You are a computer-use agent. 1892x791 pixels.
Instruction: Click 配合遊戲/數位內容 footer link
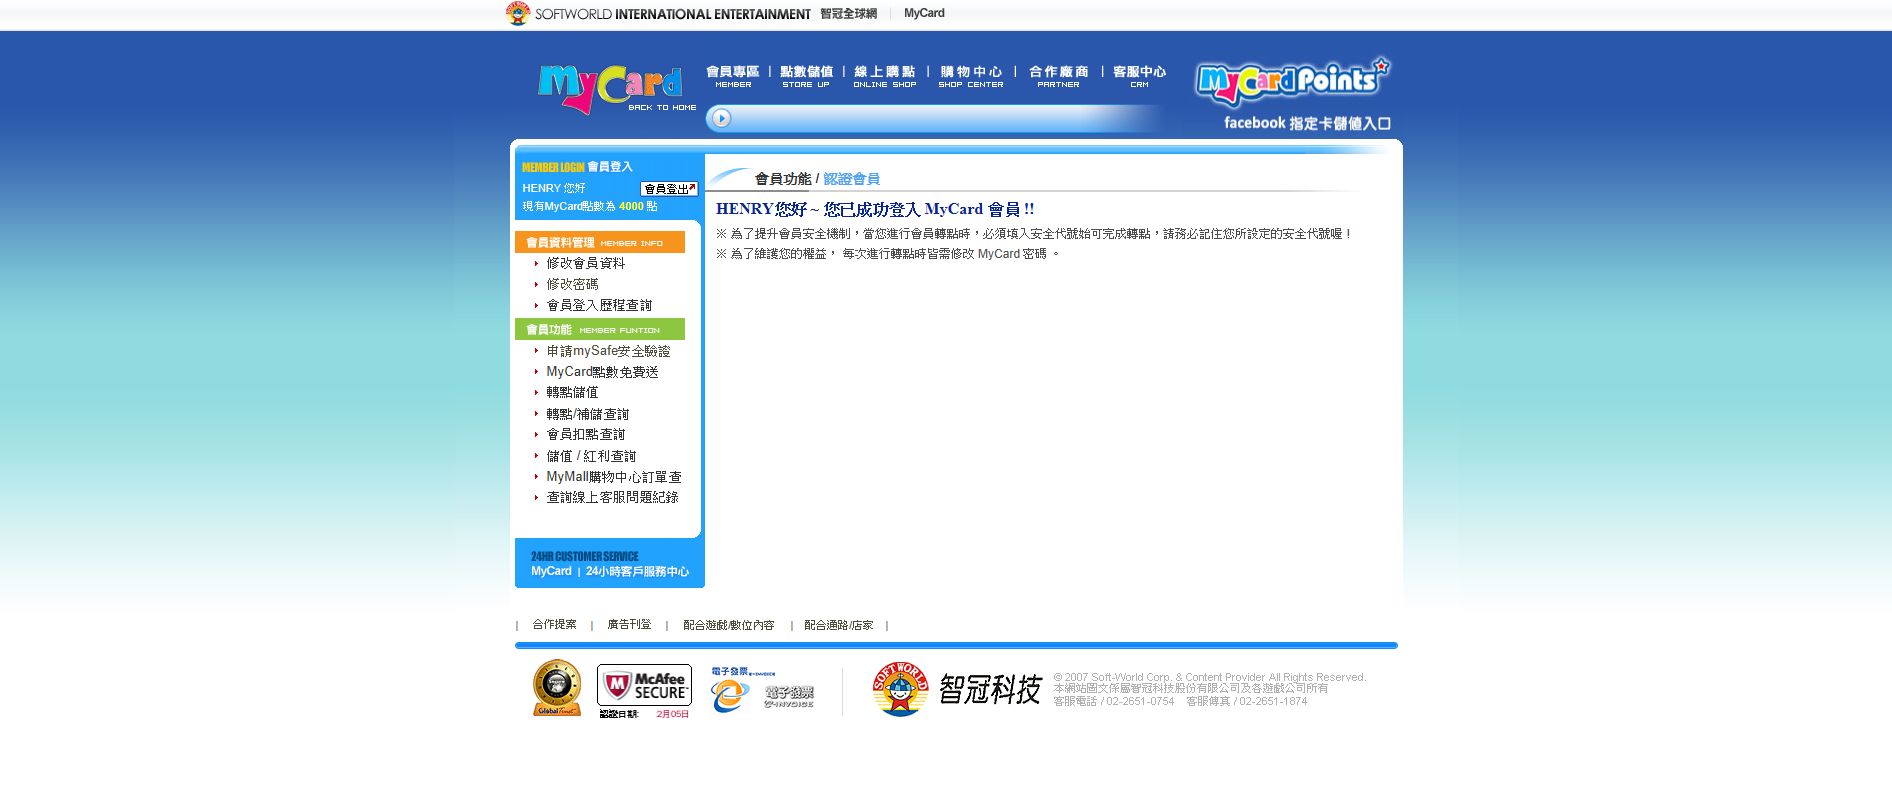pos(729,625)
